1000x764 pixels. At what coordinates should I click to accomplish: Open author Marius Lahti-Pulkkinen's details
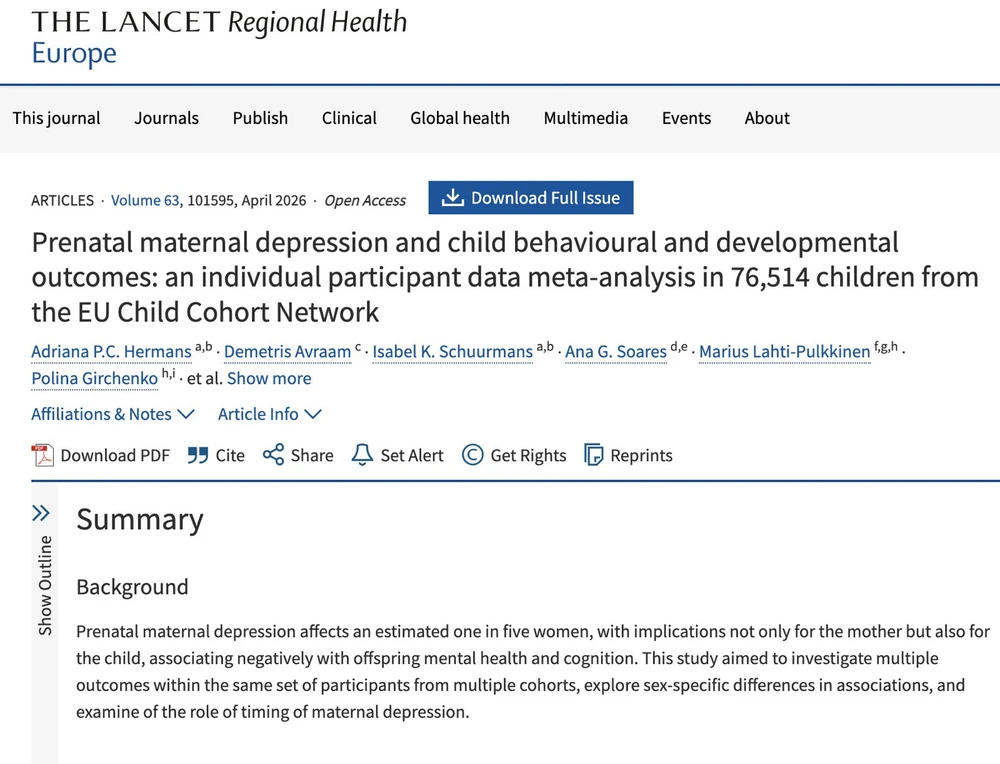pos(784,351)
